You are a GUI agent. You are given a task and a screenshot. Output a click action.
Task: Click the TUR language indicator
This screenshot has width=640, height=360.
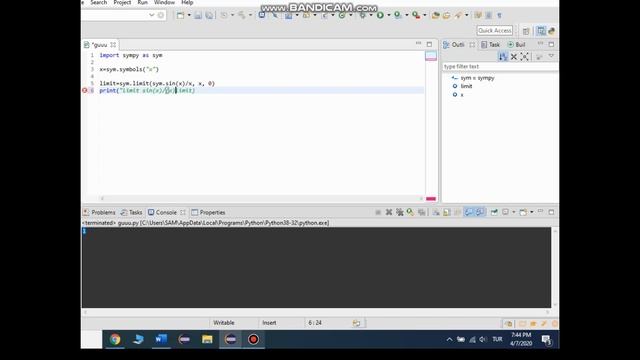tap(497, 339)
